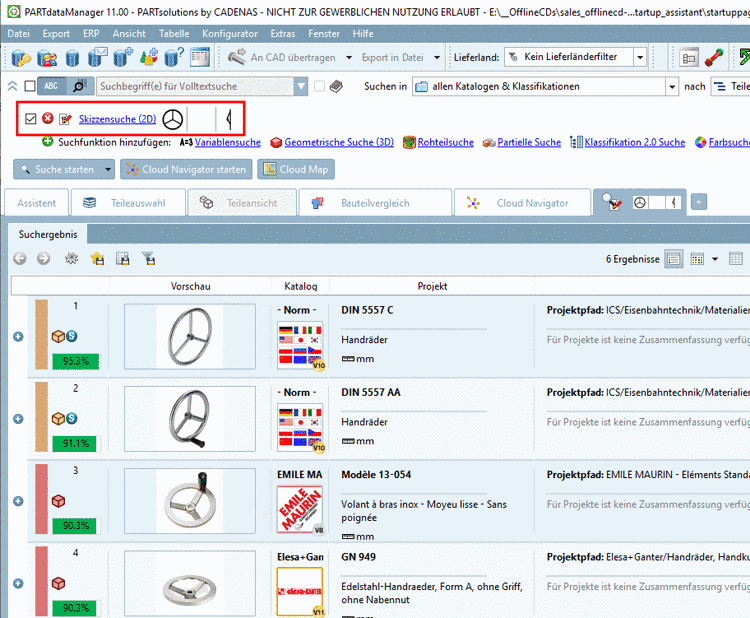Click Cloud Navigator starten button
This screenshot has height=618, width=750.
click(x=186, y=169)
